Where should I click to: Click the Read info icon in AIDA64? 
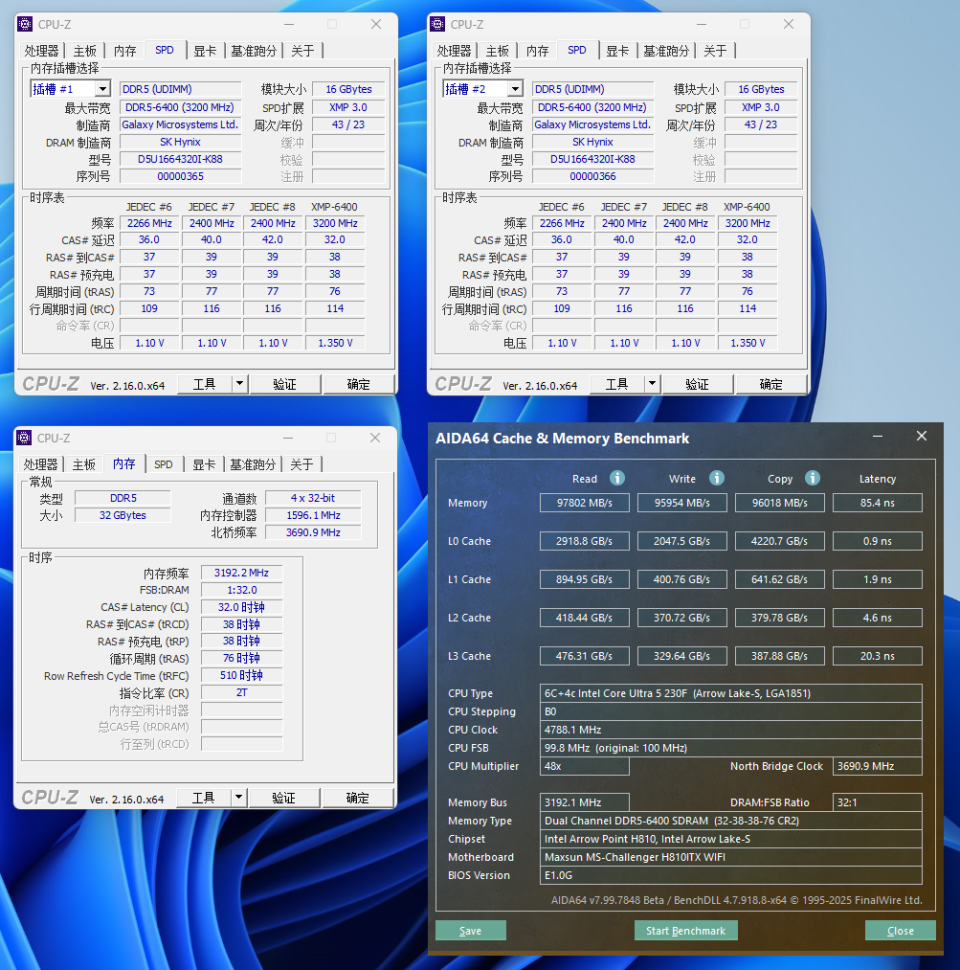pos(617,478)
